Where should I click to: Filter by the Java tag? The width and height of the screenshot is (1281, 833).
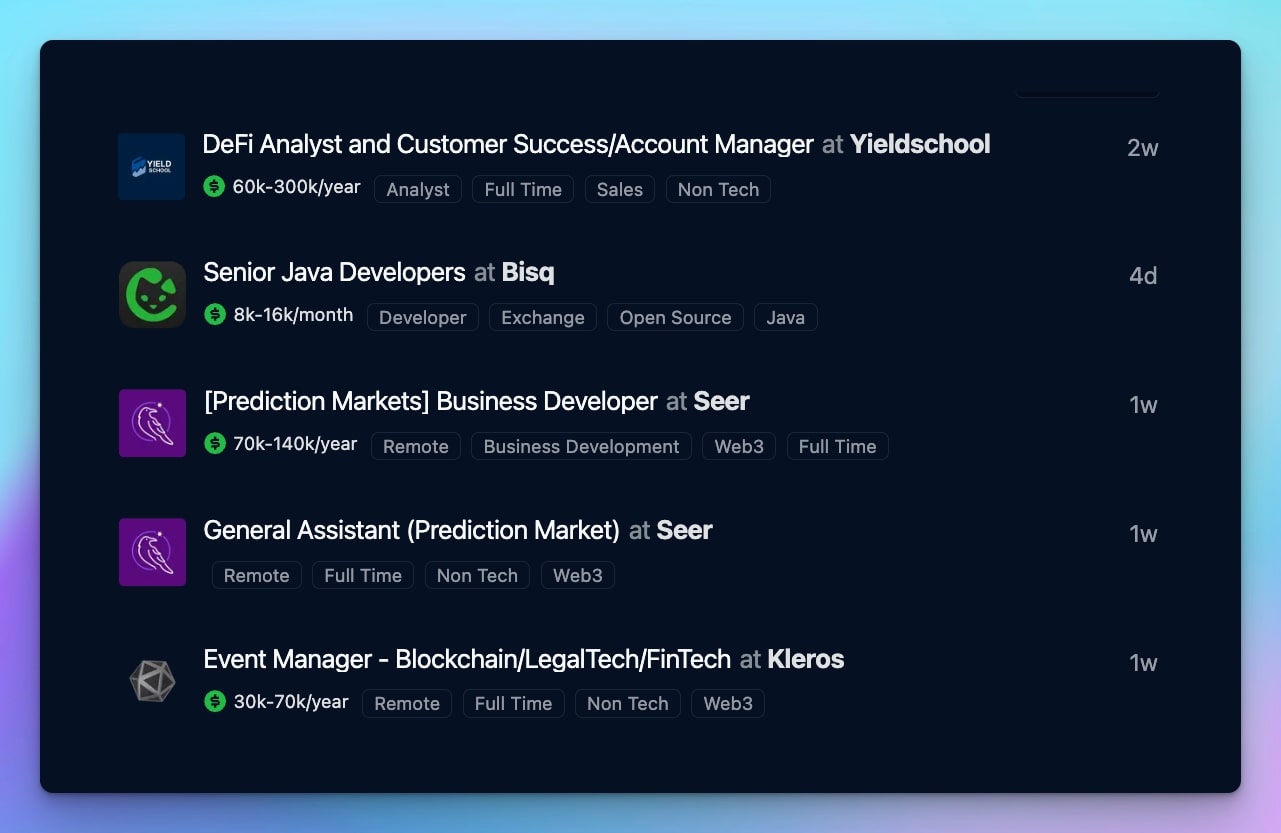[785, 318]
